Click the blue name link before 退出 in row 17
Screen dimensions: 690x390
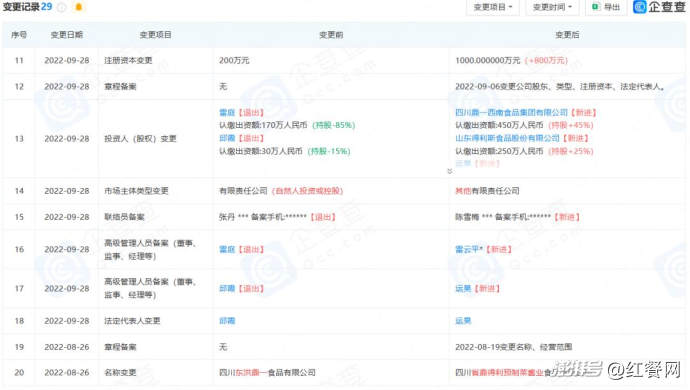point(227,289)
